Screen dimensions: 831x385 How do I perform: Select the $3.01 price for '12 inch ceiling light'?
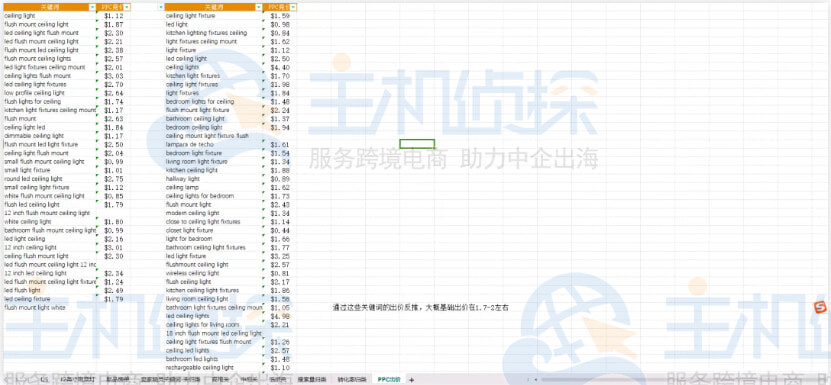[114, 247]
